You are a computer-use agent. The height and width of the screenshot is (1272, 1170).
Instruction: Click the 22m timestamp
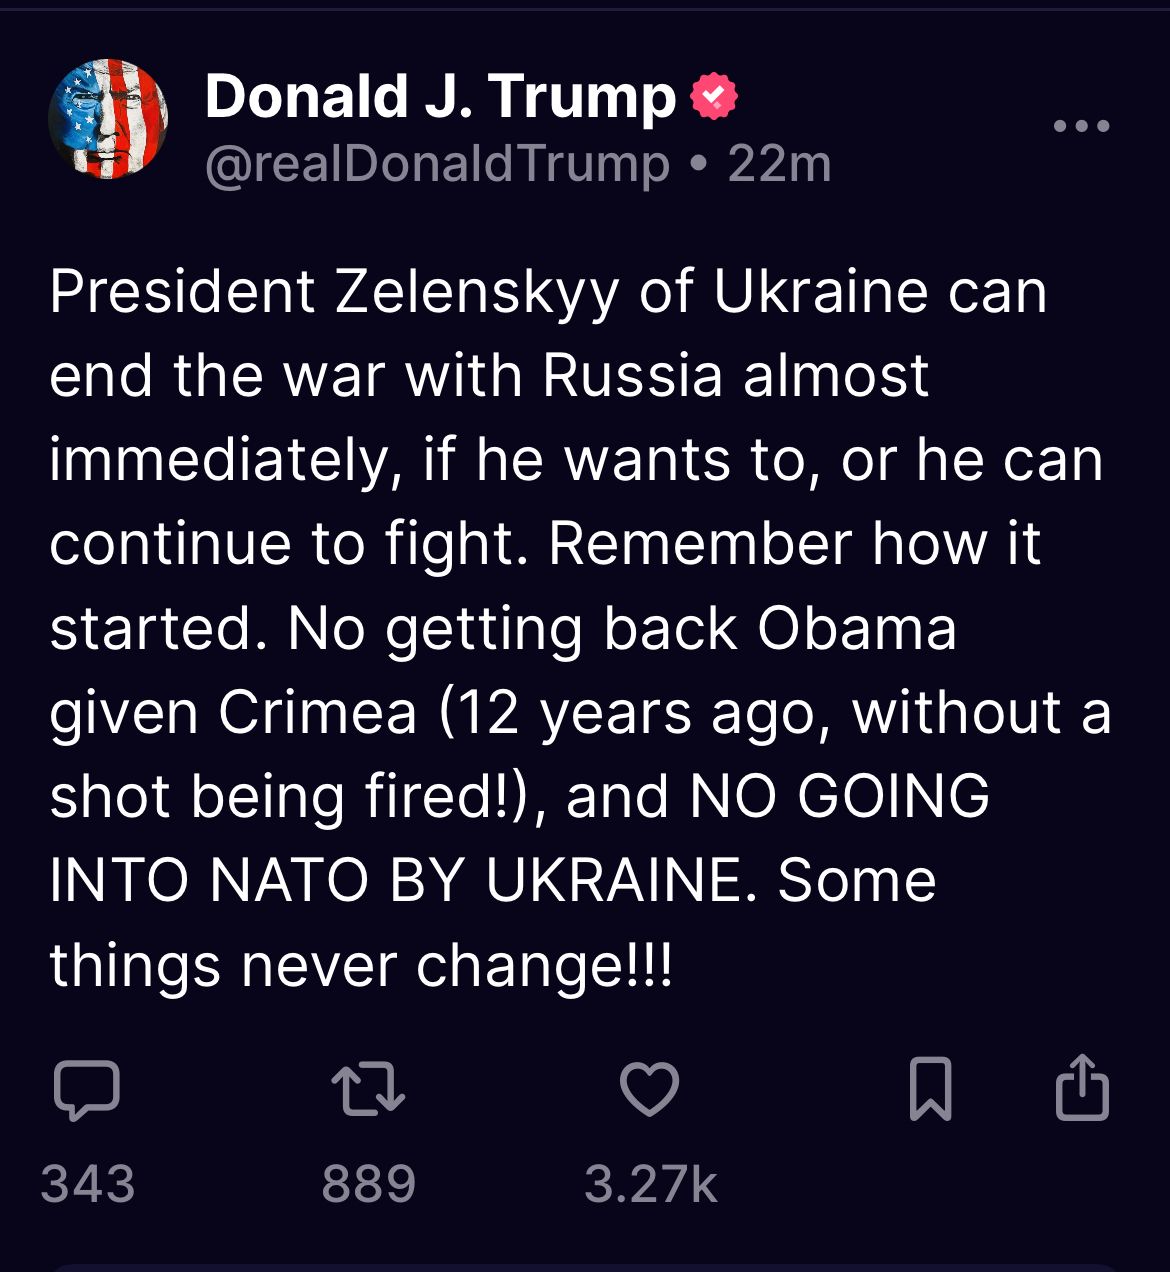pos(780,163)
